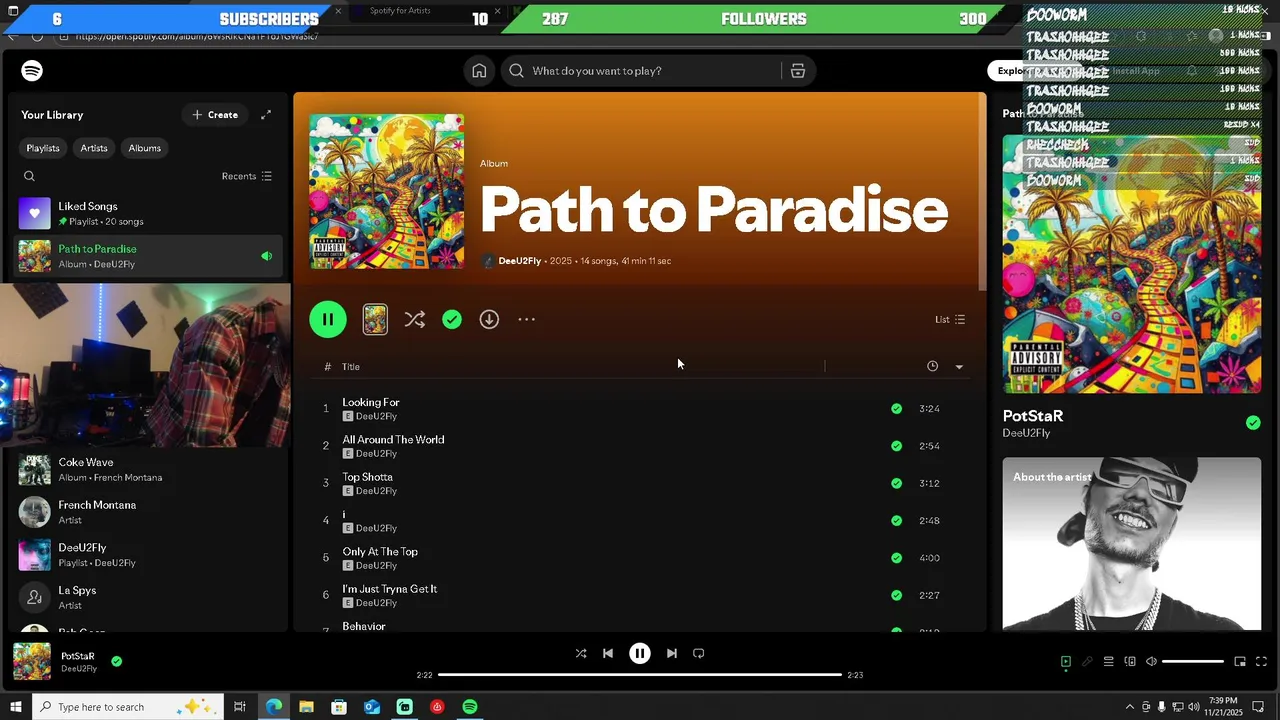Click Path to Paradise album cover art

pos(386,191)
